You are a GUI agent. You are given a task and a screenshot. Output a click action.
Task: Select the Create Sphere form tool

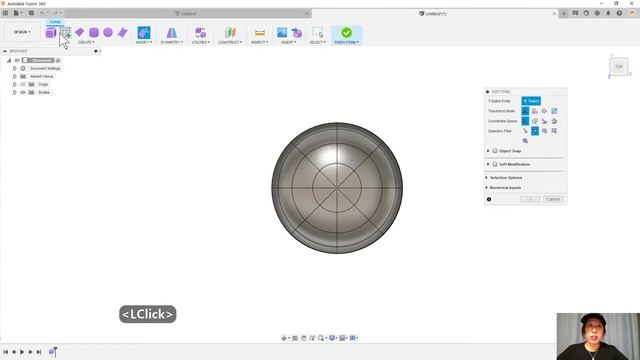pos(108,32)
